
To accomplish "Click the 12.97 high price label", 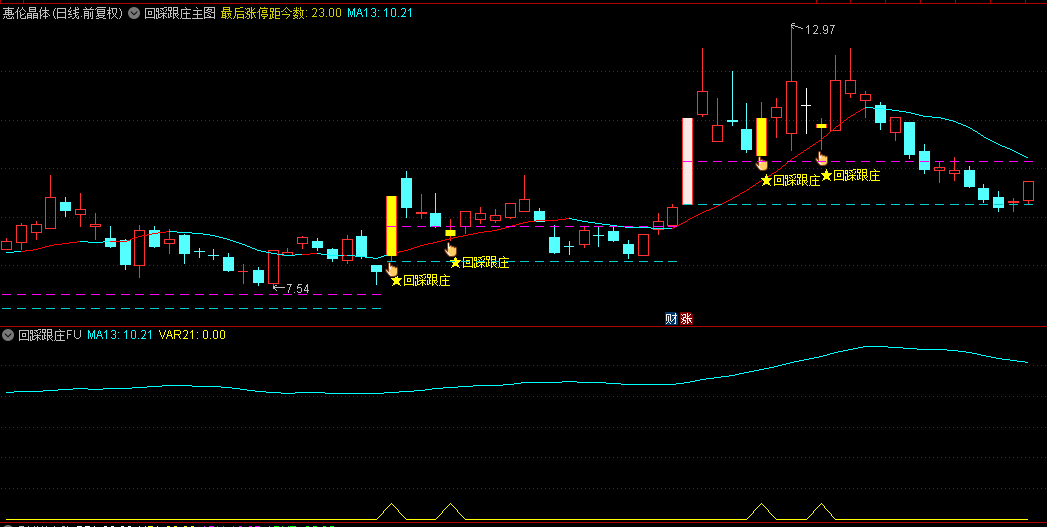I will (x=820, y=29).
